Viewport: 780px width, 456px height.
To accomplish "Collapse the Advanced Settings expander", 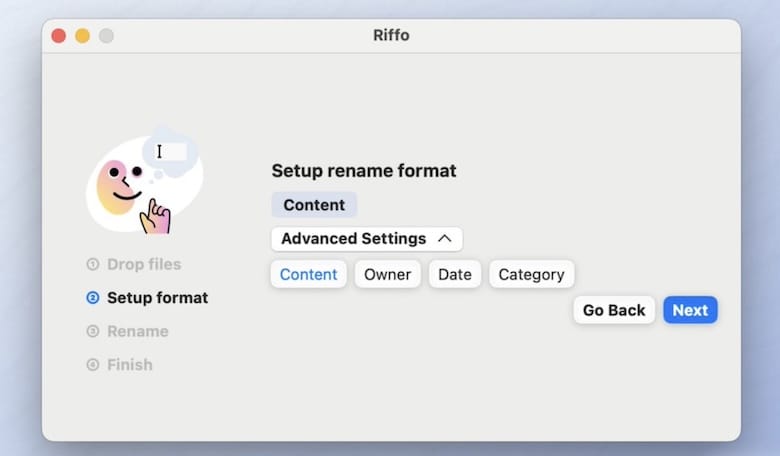I will pos(367,239).
